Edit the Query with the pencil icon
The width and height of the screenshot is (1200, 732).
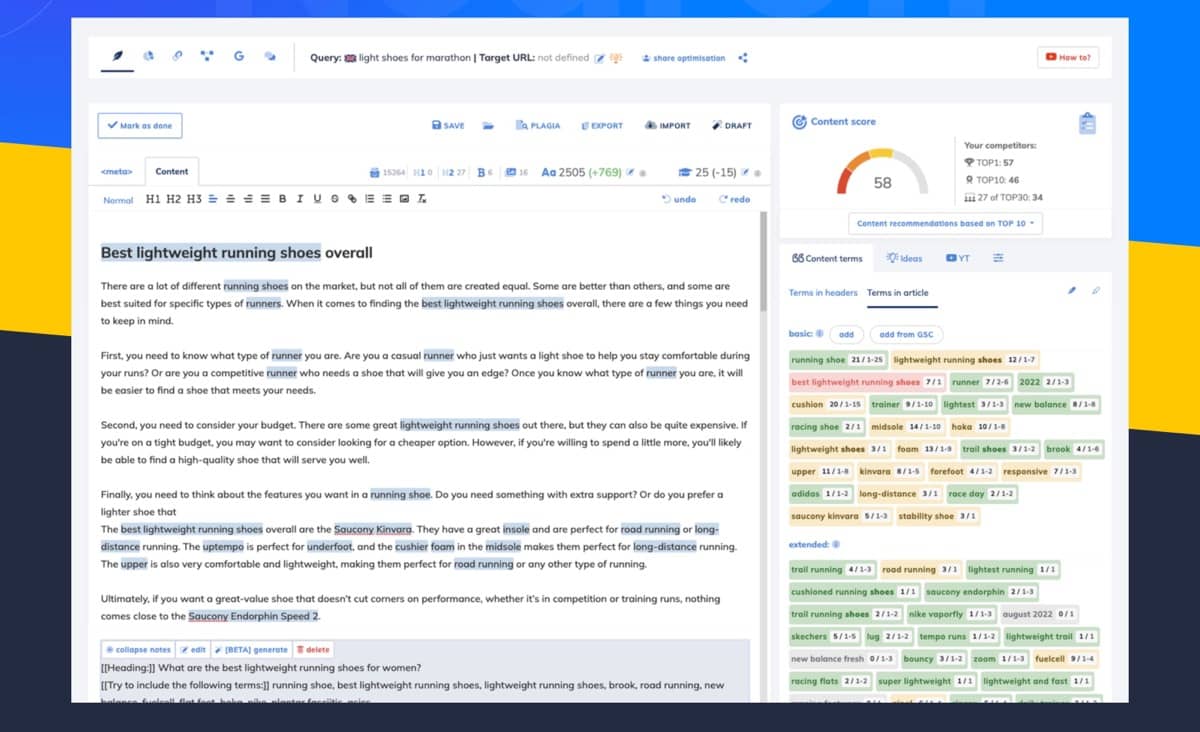[x=600, y=58]
